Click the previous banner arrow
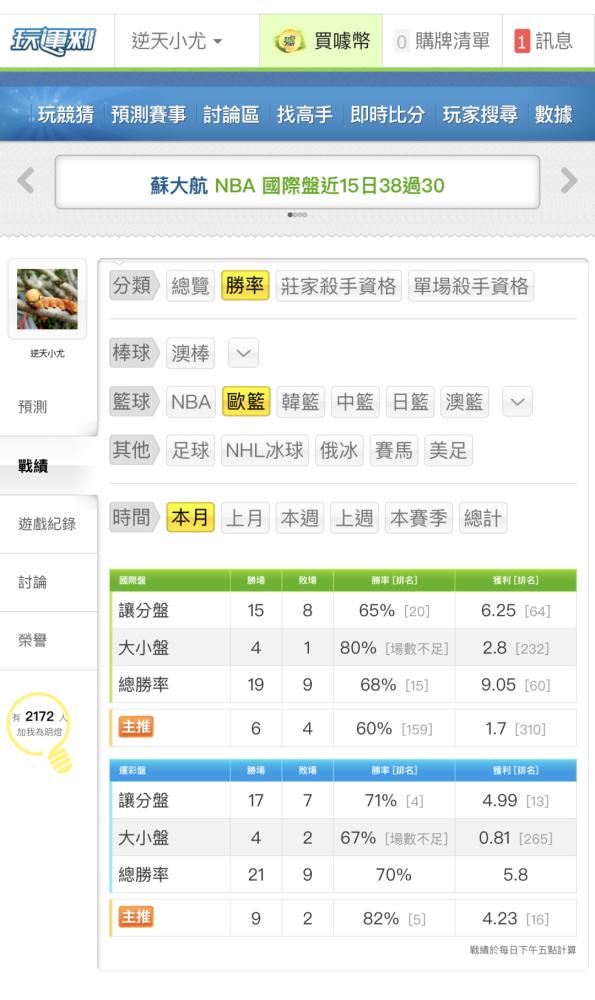 (x=26, y=180)
